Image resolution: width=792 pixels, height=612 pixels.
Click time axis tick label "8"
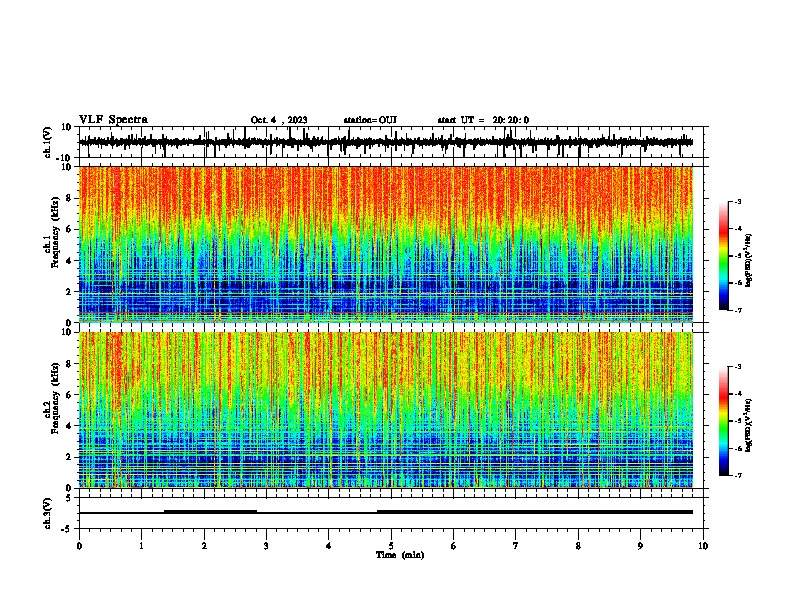[x=578, y=546]
